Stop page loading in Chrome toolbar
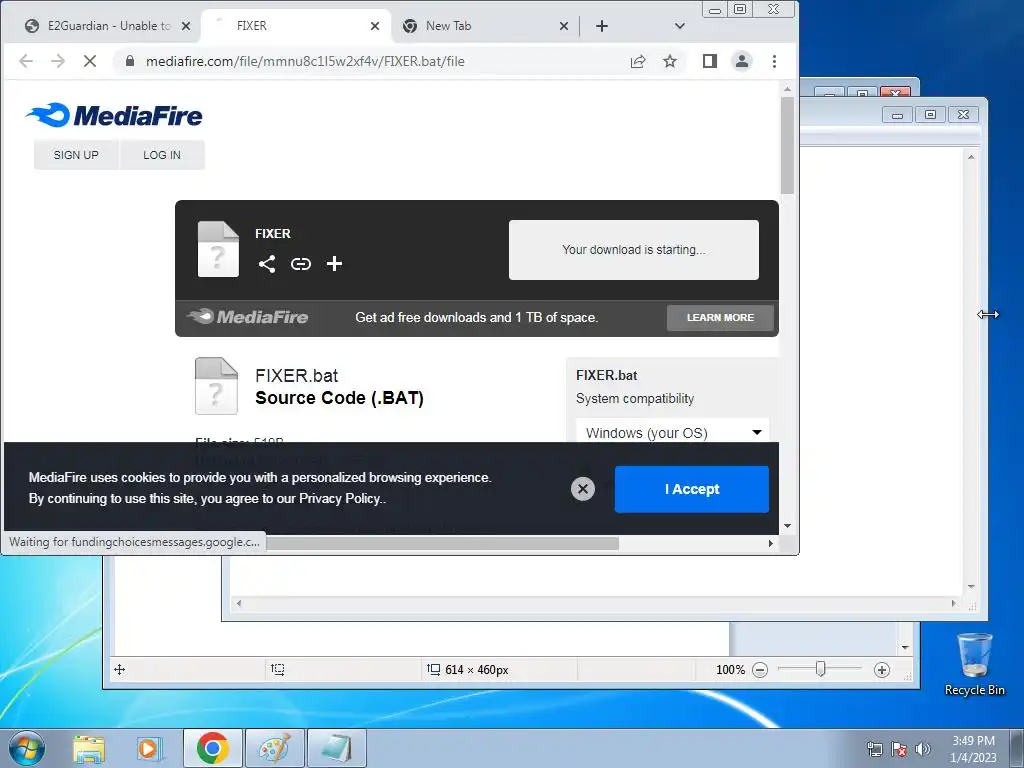1024x768 pixels. coord(90,61)
